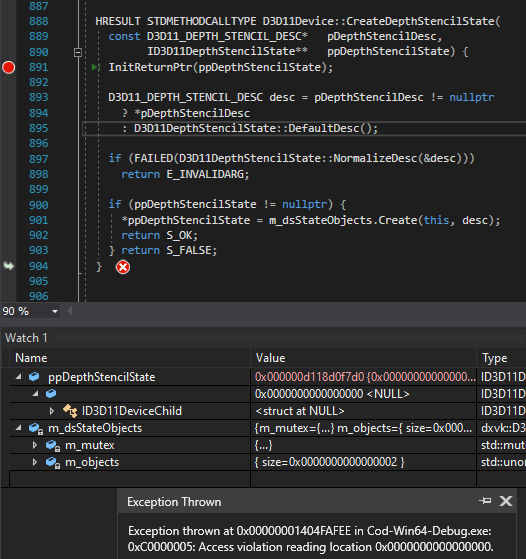Collapse the function with the outlining box at line 890
The width and height of the screenshot is (526, 559).
pos(78,52)
